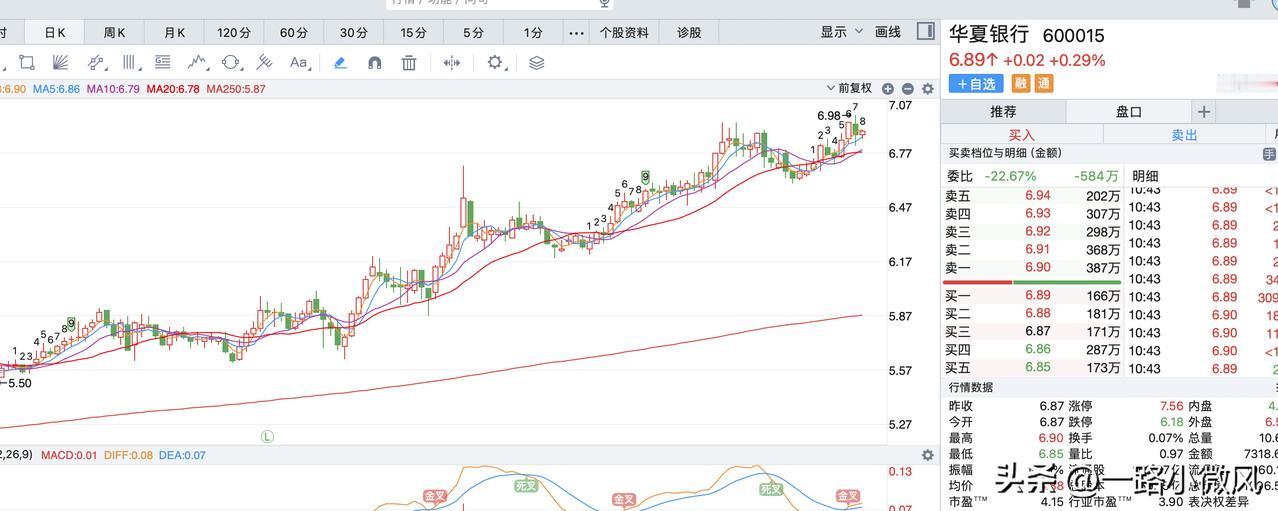The height and width of the screenshot is (511, 1278).
Task: Click the MA250:5.87 indicator label
Action: click(x=236, y=89)
